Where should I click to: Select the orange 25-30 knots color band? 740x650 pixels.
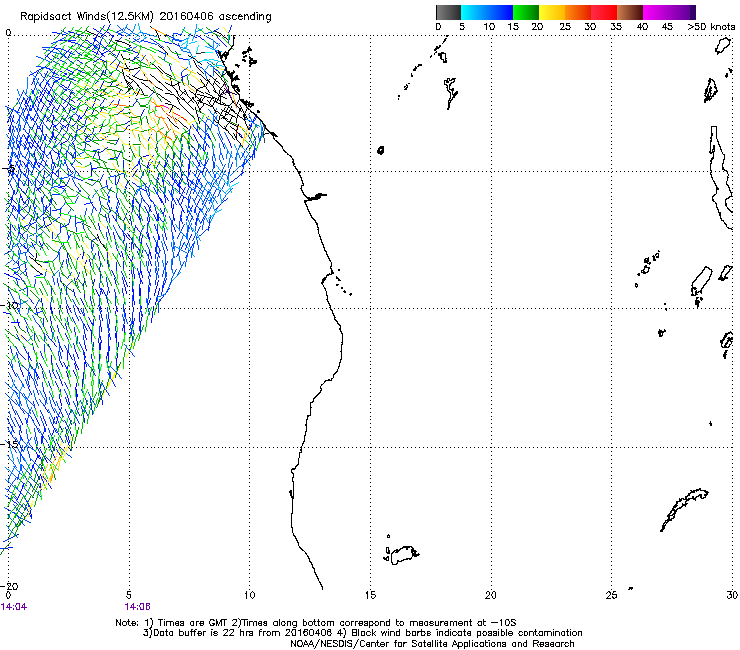(578, 12)
